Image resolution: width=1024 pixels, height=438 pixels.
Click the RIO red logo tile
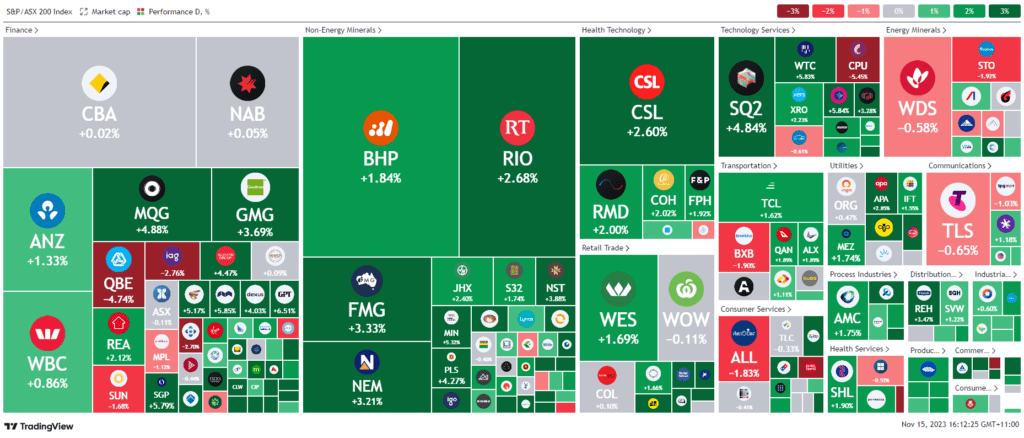517,127
